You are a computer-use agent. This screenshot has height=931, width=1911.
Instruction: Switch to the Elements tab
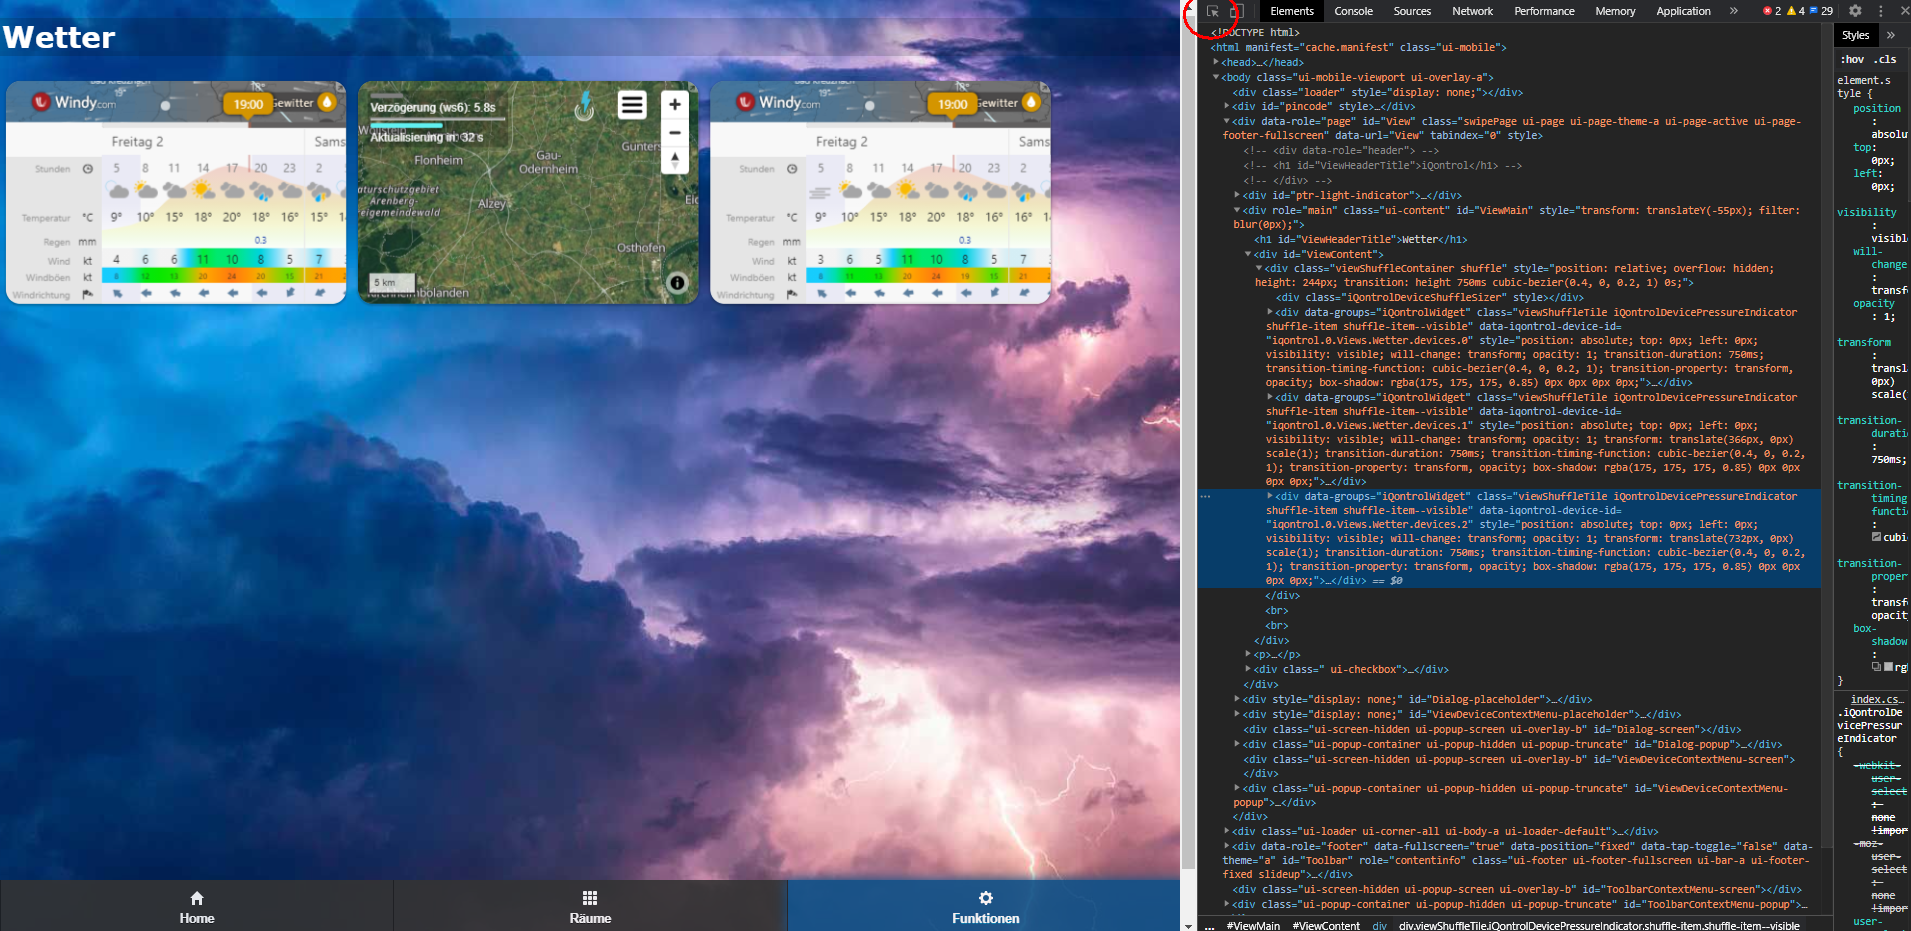tap(1292, 11)
